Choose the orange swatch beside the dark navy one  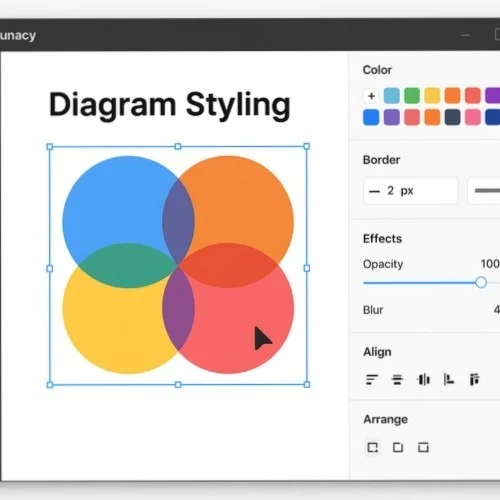432,117
